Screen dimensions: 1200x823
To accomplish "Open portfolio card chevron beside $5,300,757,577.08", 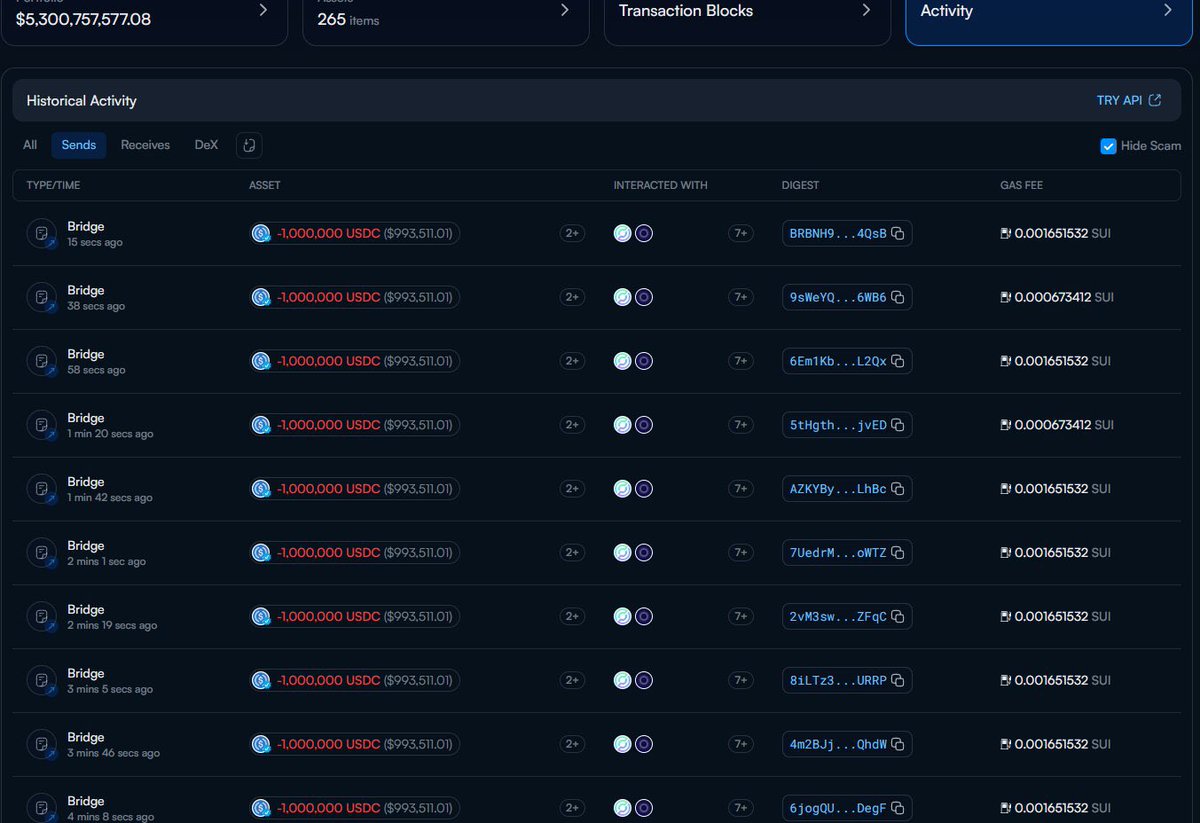I will tap(263, 10).
